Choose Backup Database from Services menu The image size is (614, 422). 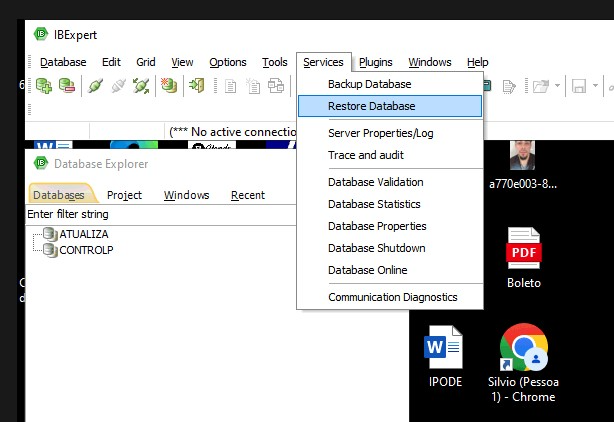pos(390,84)
